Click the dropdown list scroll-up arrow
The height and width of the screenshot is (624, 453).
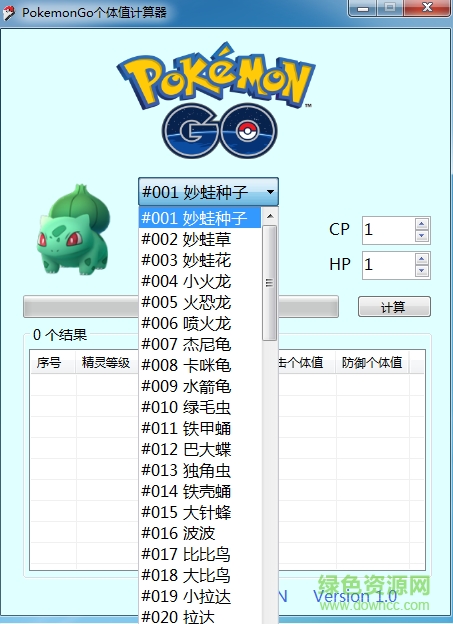click(270, 216)
